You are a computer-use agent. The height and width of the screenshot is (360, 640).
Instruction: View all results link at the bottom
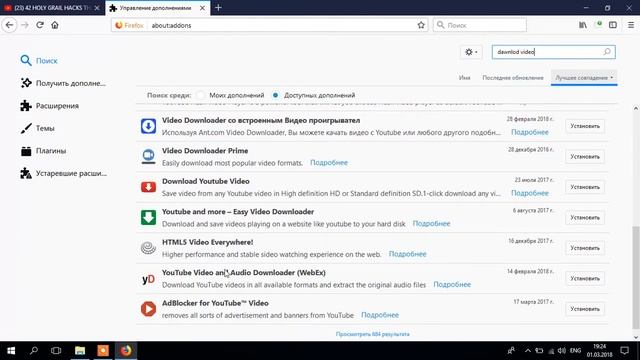[x=372, y=334]
